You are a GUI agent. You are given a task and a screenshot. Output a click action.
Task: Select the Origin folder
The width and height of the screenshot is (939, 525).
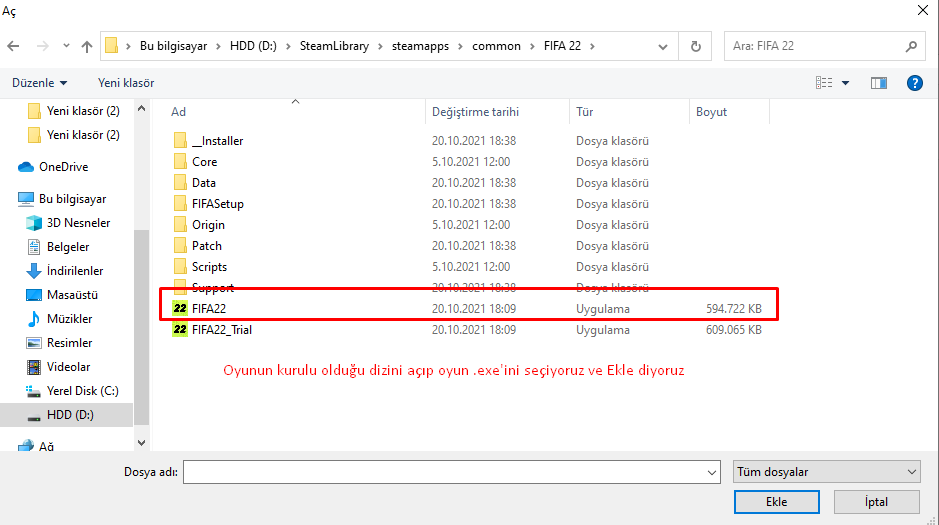[208, 224]
